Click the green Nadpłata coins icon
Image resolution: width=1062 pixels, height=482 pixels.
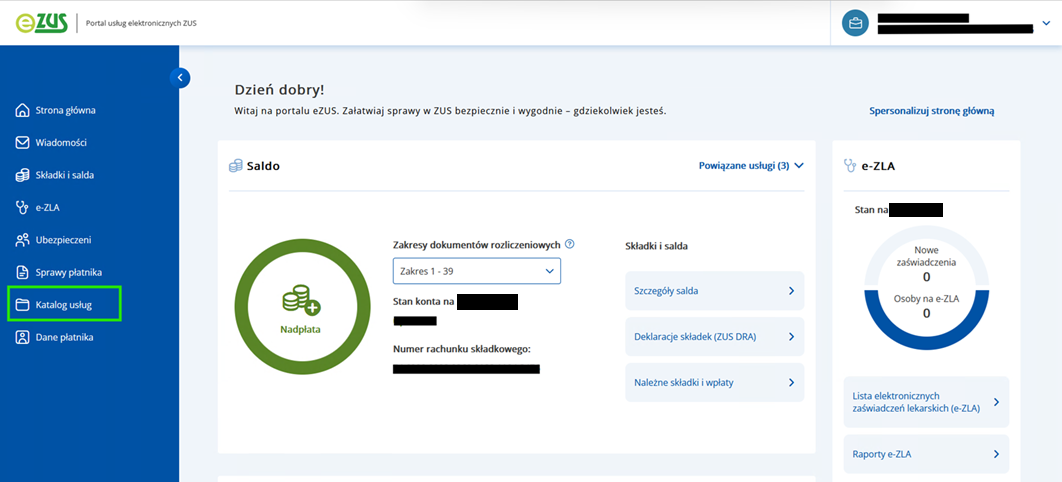coord(300,300)
